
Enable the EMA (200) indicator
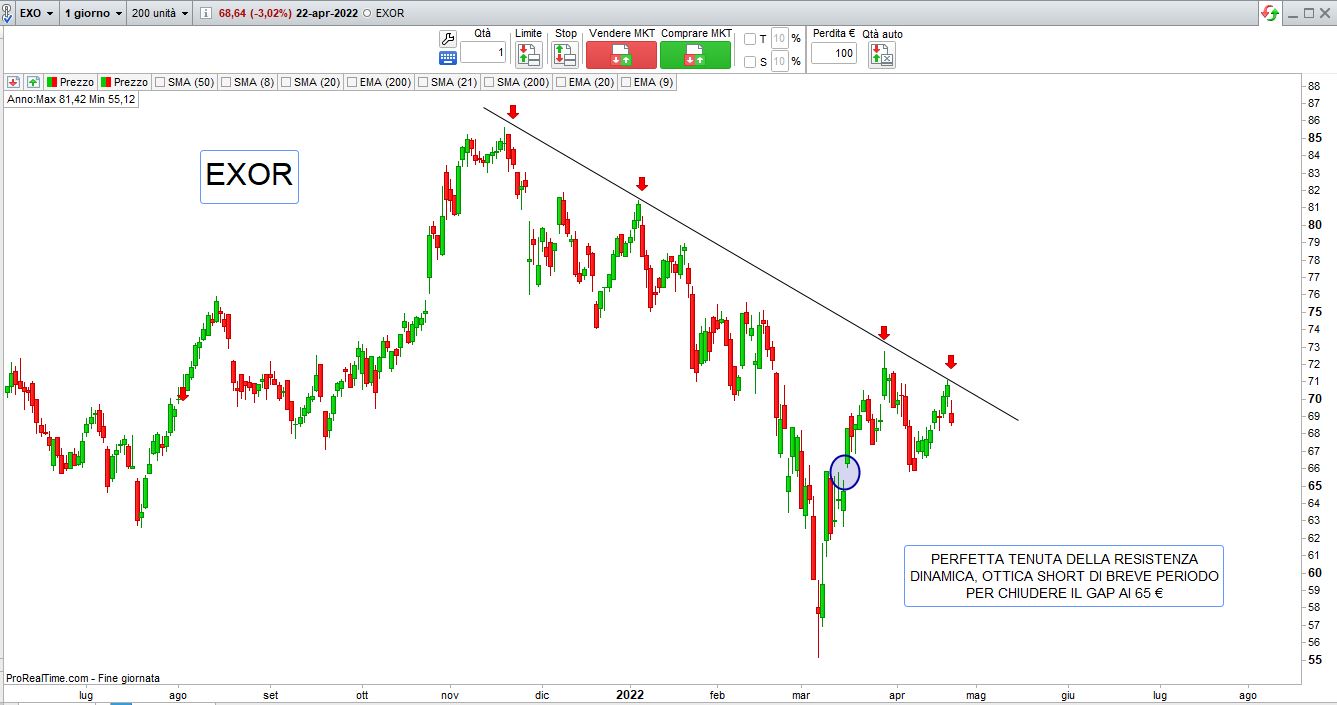tap(352, 82)
